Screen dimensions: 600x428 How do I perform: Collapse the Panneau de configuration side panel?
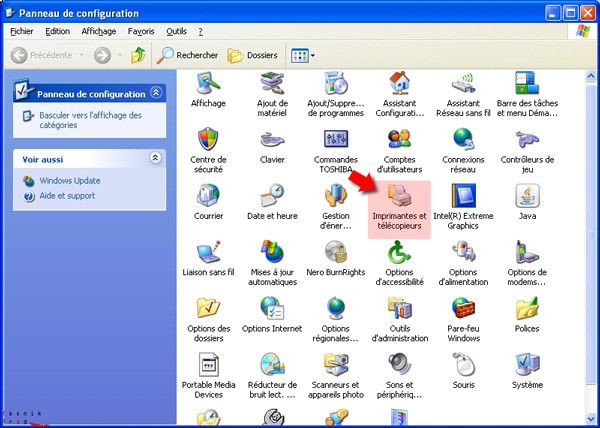click(x=155, y=93)
